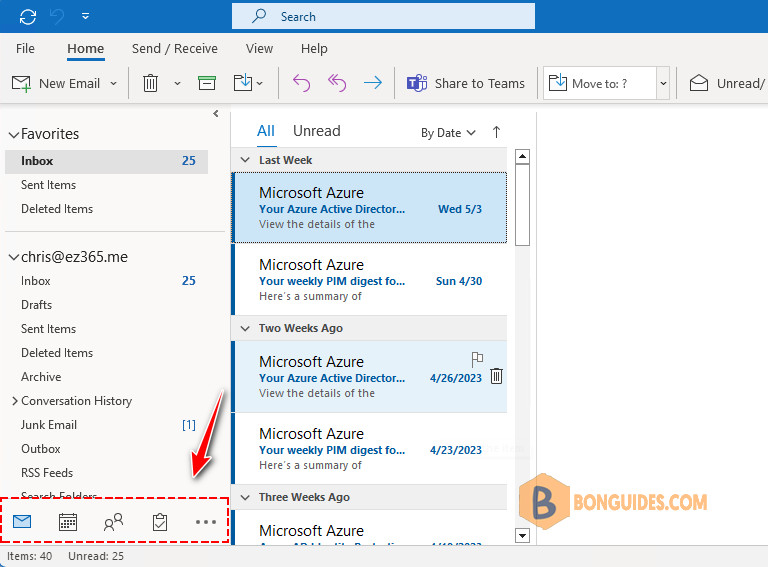Open the Wed 5/3 Microsoft Azure email
Viewport: 768px width, 567px height.
370,208
